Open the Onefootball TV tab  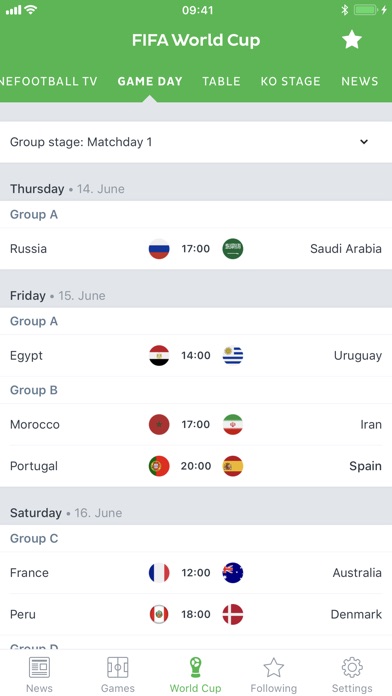point(48,81)
